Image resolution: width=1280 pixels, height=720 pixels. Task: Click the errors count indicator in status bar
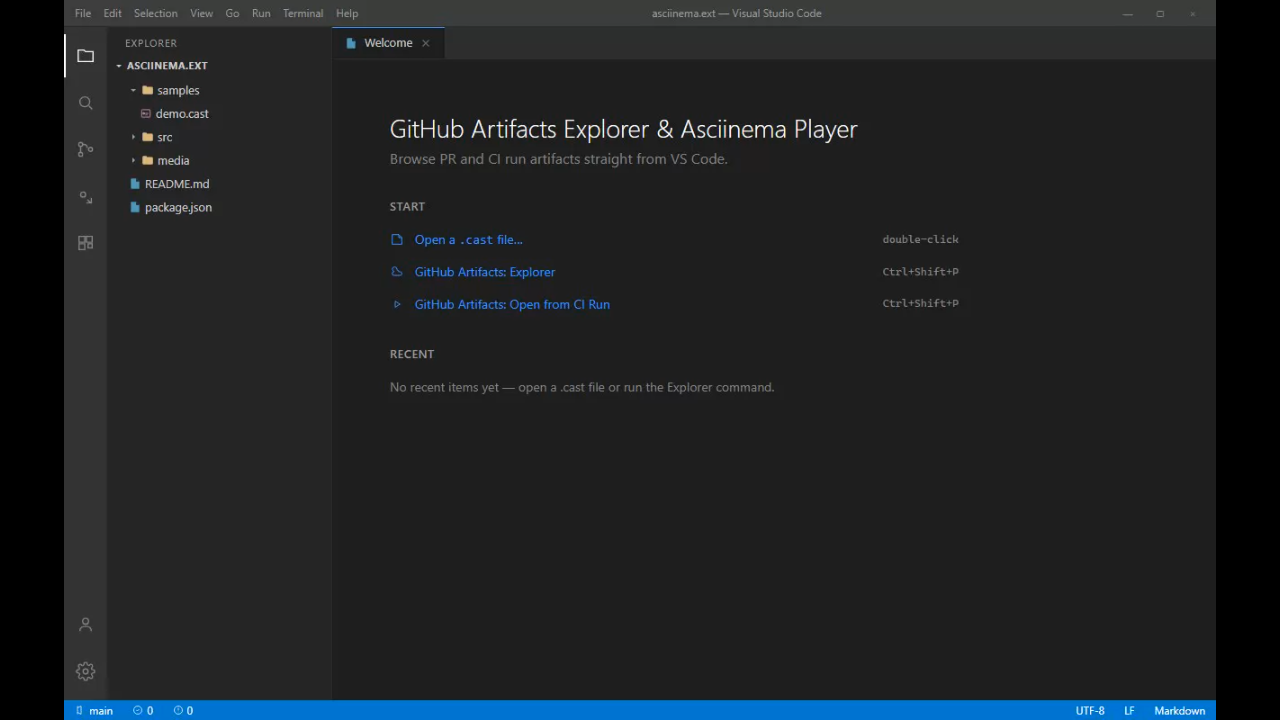point(143,711)
